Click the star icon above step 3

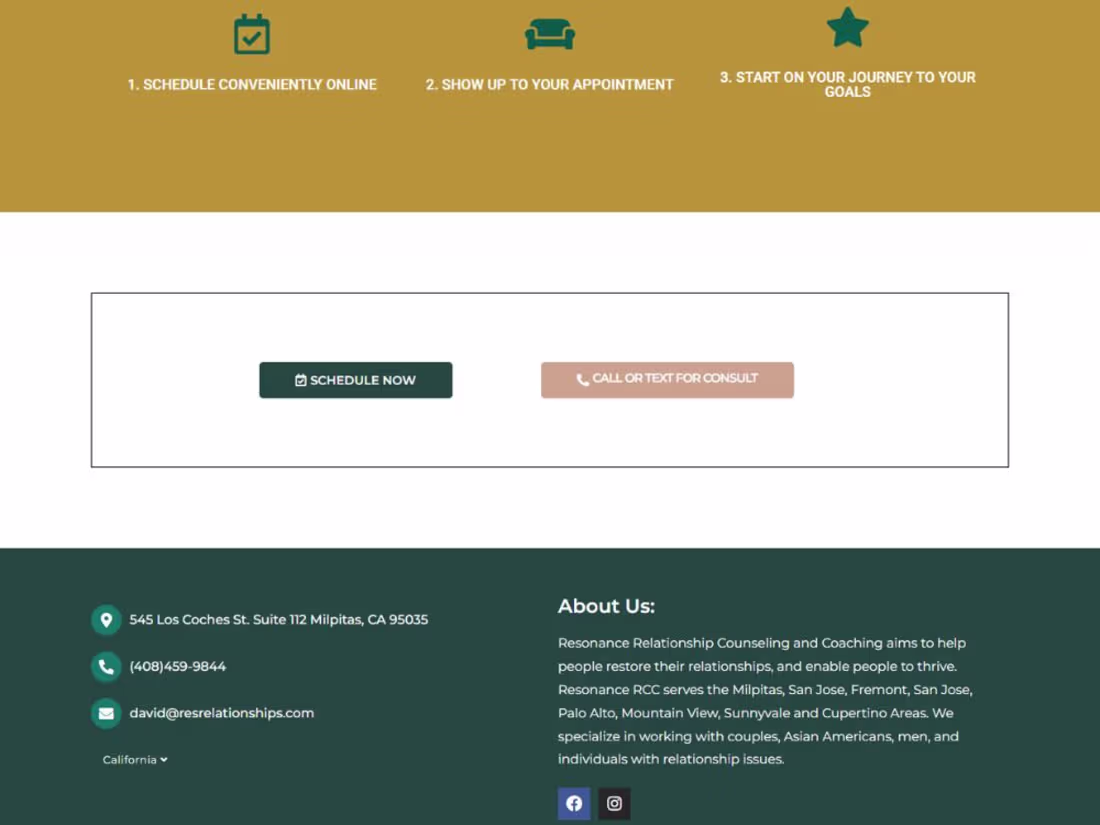click(x=848, y=27)
